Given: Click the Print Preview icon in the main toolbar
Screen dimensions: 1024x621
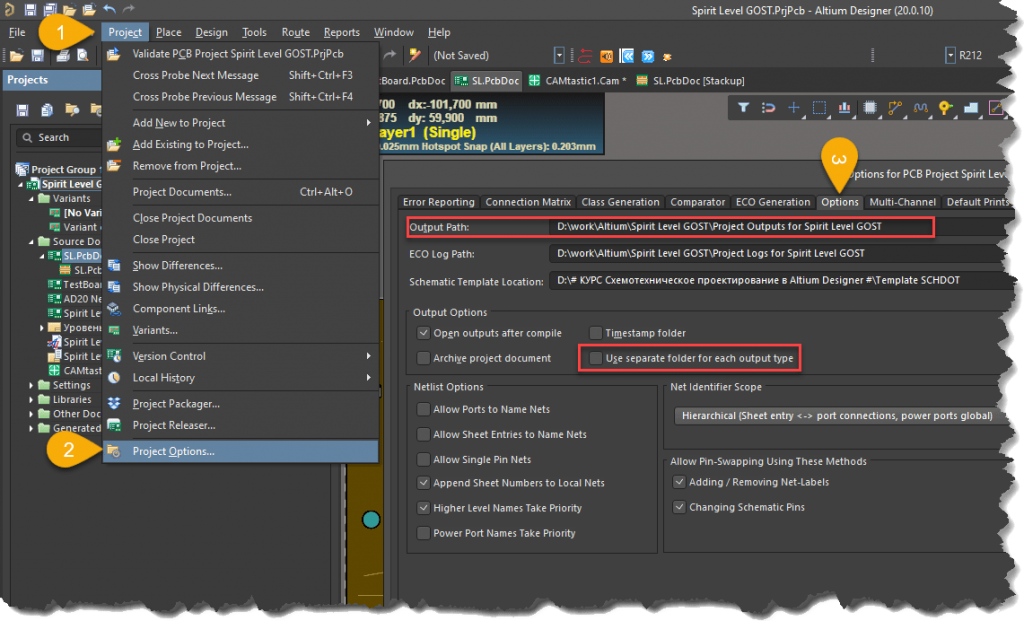Looking at the screenshot, I should 83,56.
